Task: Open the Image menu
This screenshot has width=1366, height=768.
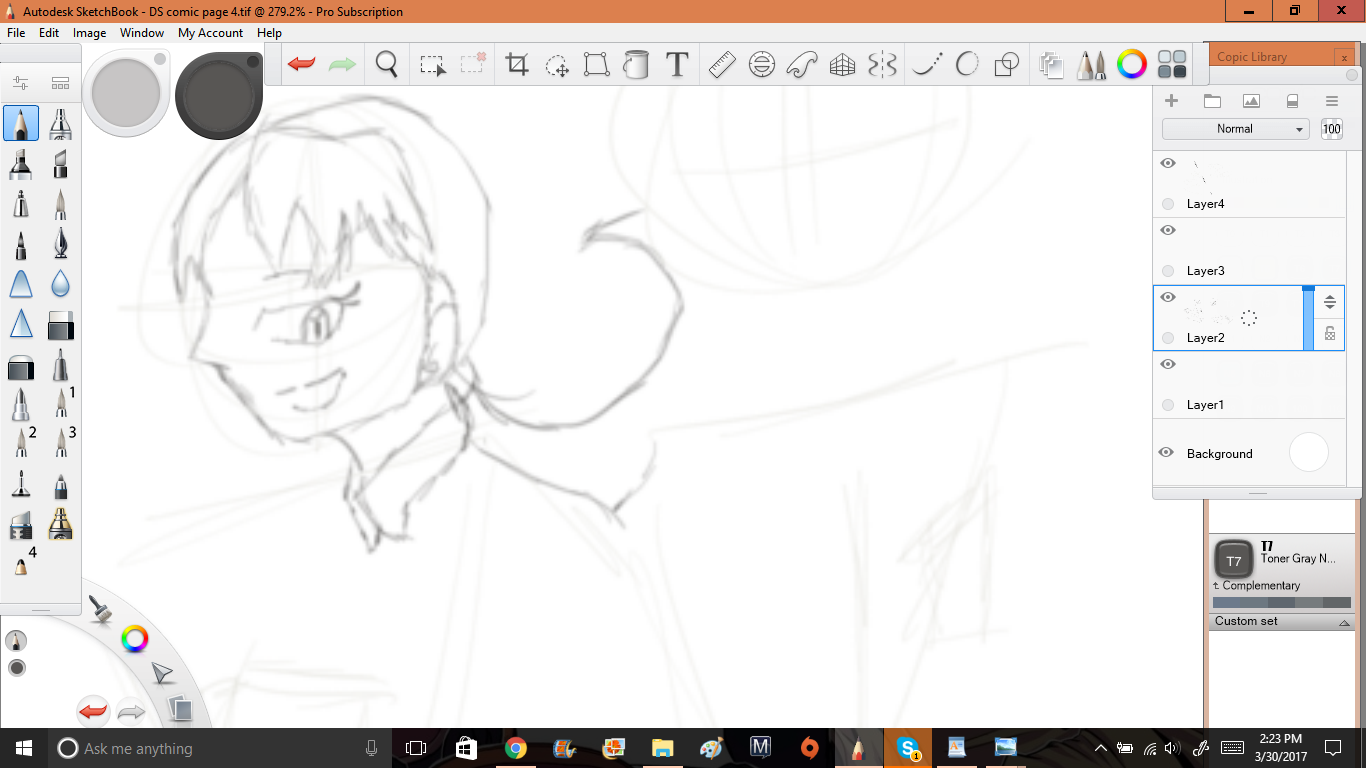Action: (89, 33)
